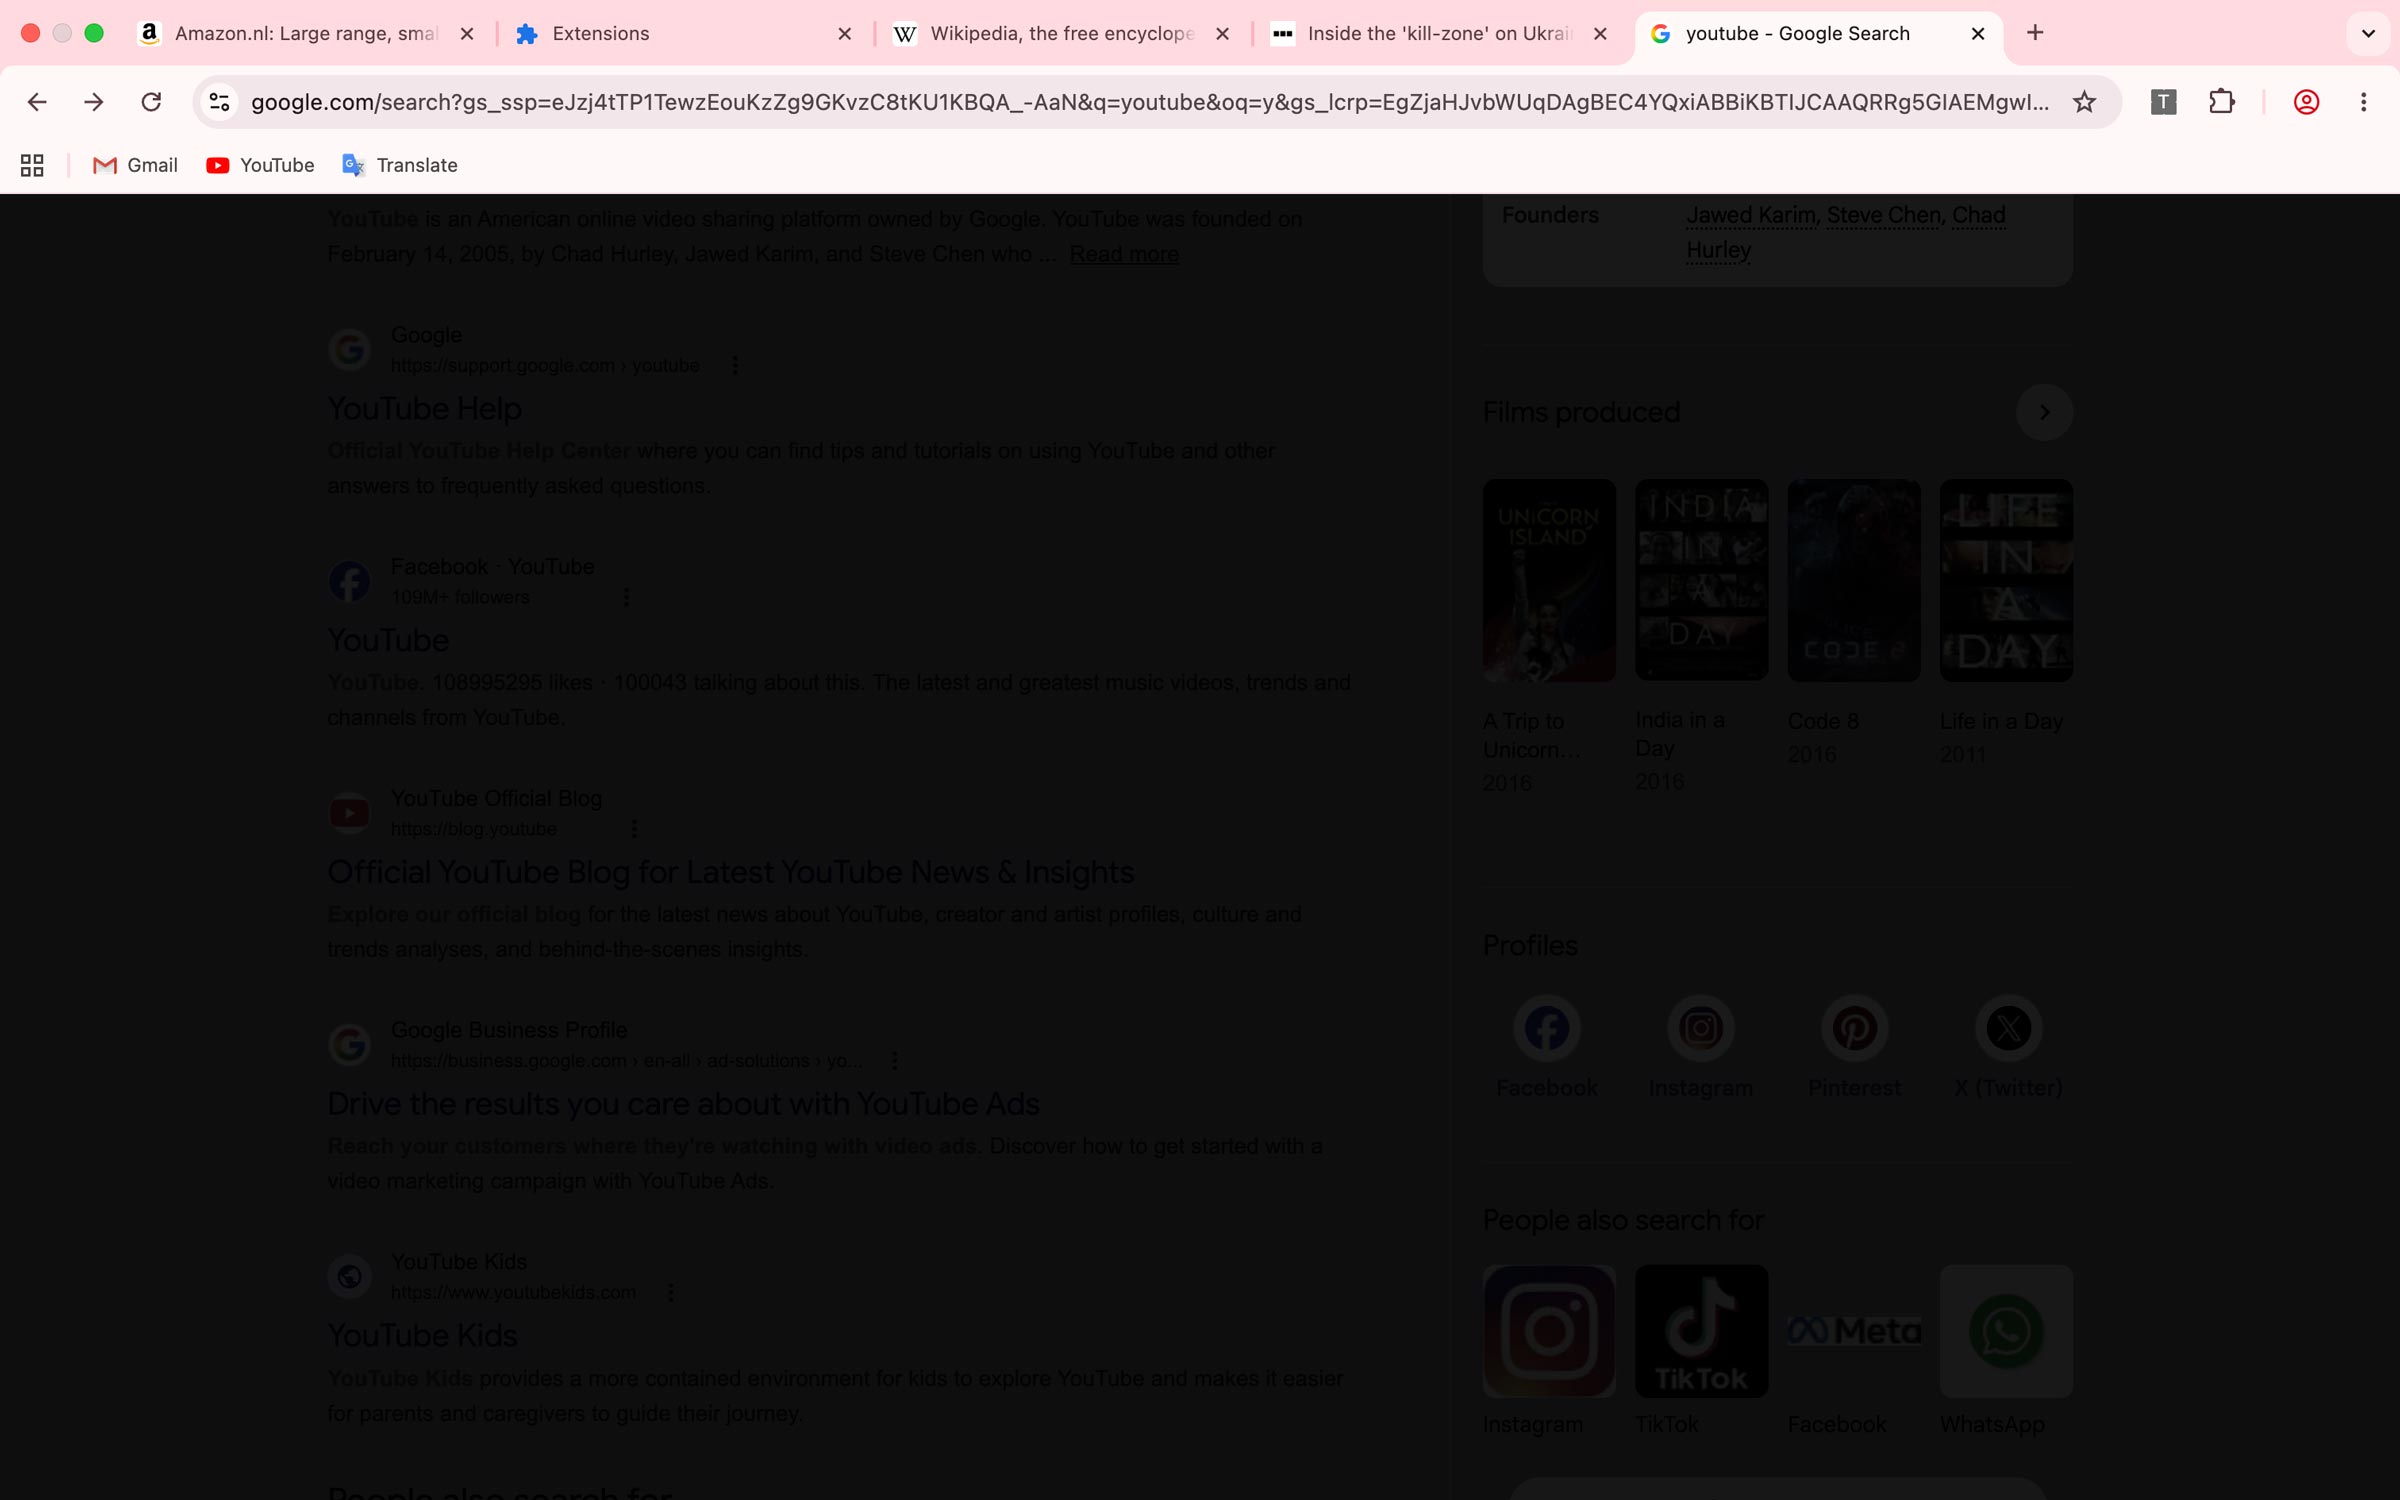Switch to the Wikipedia tab
2400x1500 pixels.
point(1061,33)
